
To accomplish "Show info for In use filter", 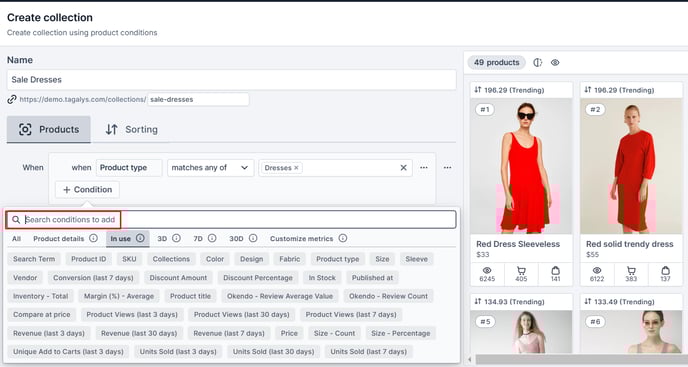I will click(x=140, y=238).
